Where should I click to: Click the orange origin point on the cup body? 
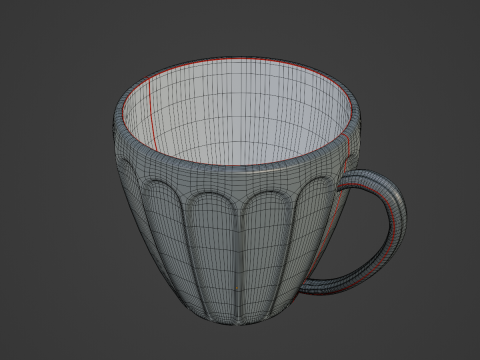click(x=237, y=288)
